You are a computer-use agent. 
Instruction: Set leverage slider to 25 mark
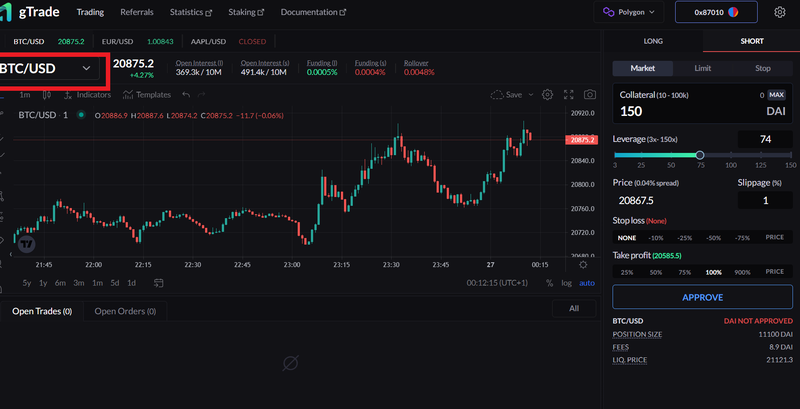point(641,155)
